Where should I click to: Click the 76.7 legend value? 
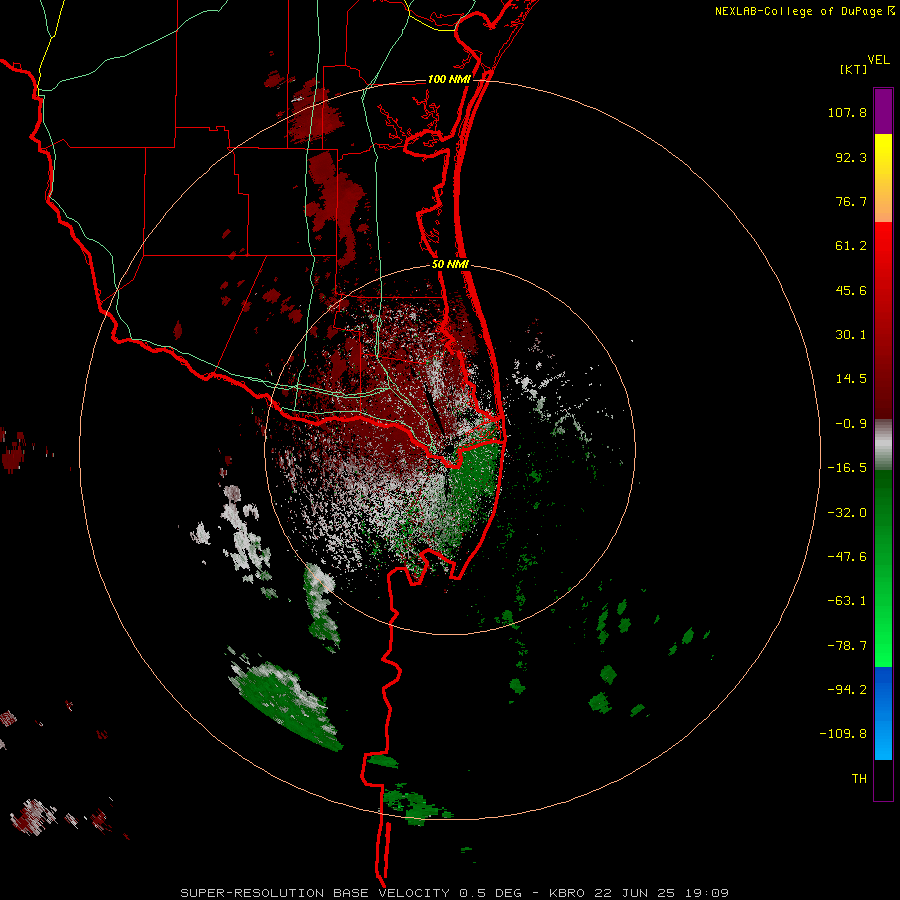[851, 201]
